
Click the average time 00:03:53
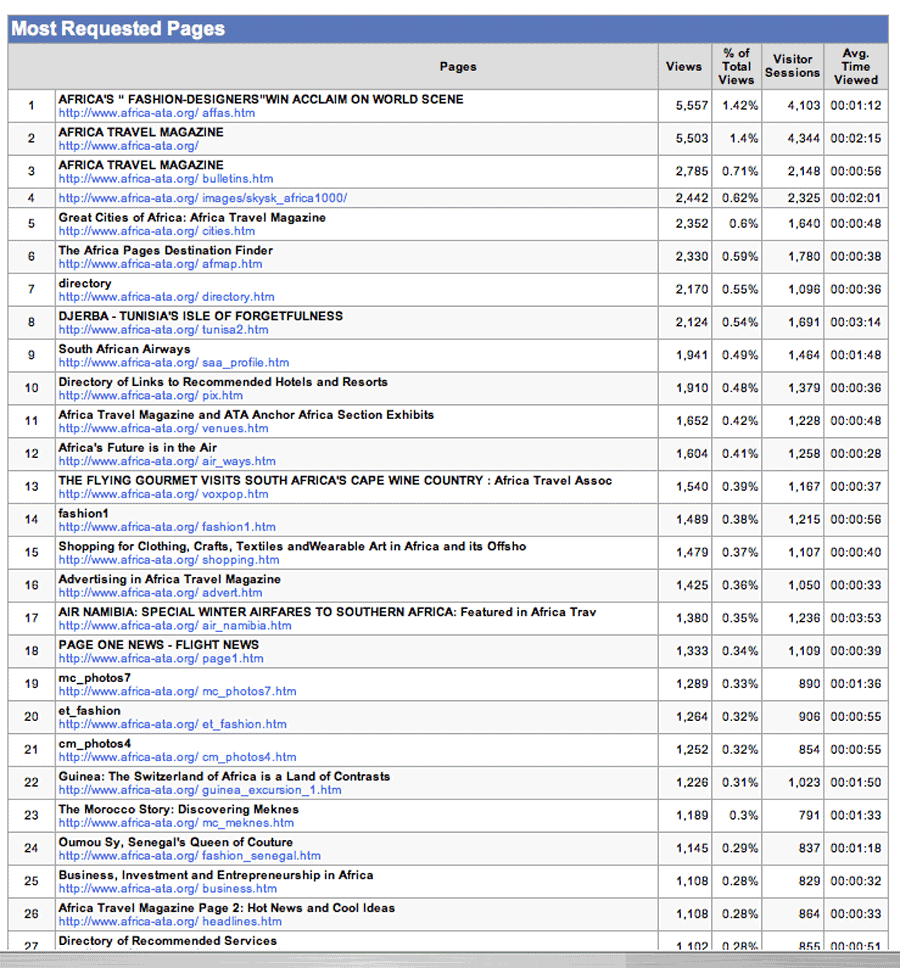pyautogui.click(x=856, y=618)
